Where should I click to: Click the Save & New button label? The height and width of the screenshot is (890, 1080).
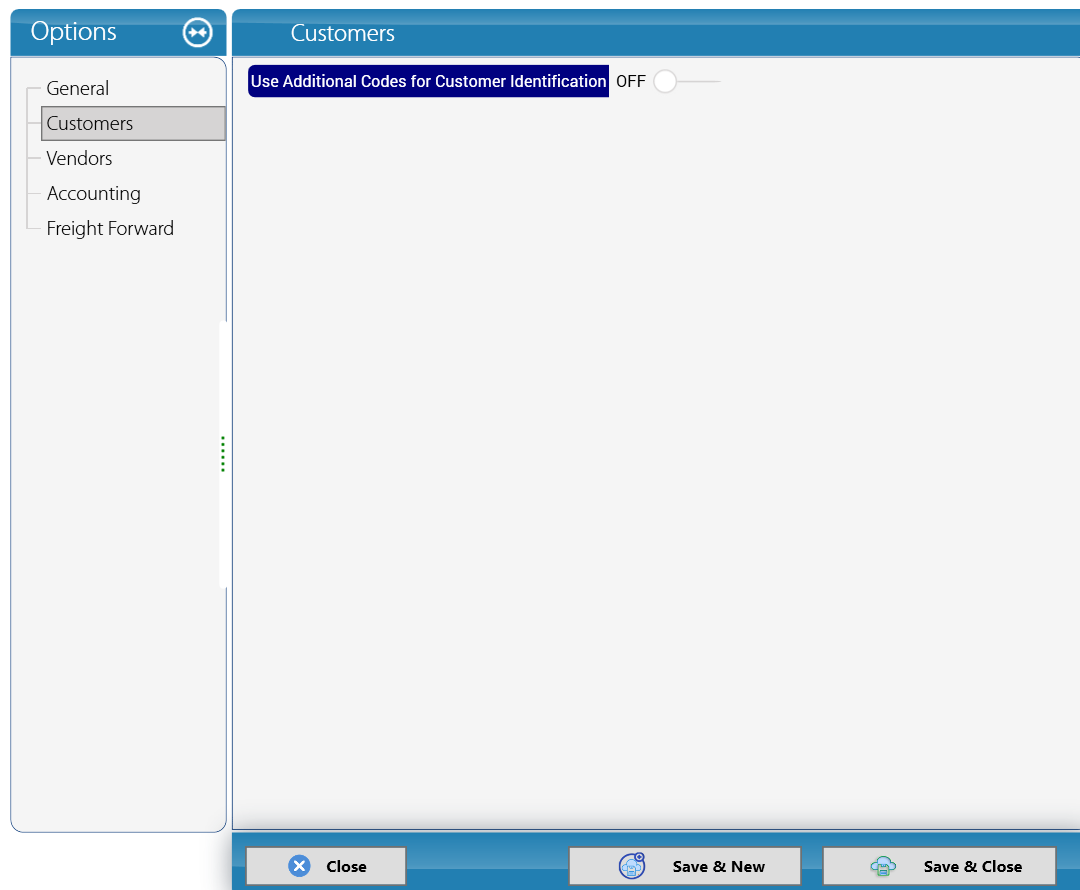[718, 867]
